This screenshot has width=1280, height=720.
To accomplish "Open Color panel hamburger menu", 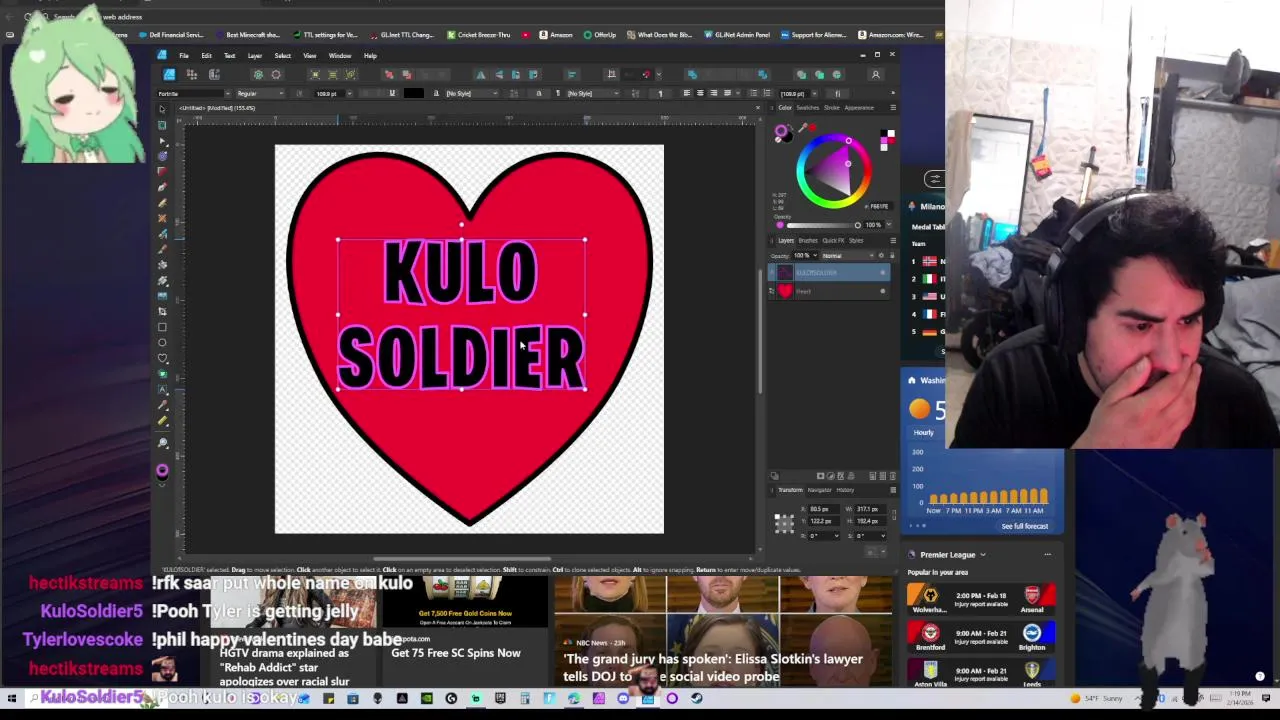I will pyautogui.click(x=892, y=107).
